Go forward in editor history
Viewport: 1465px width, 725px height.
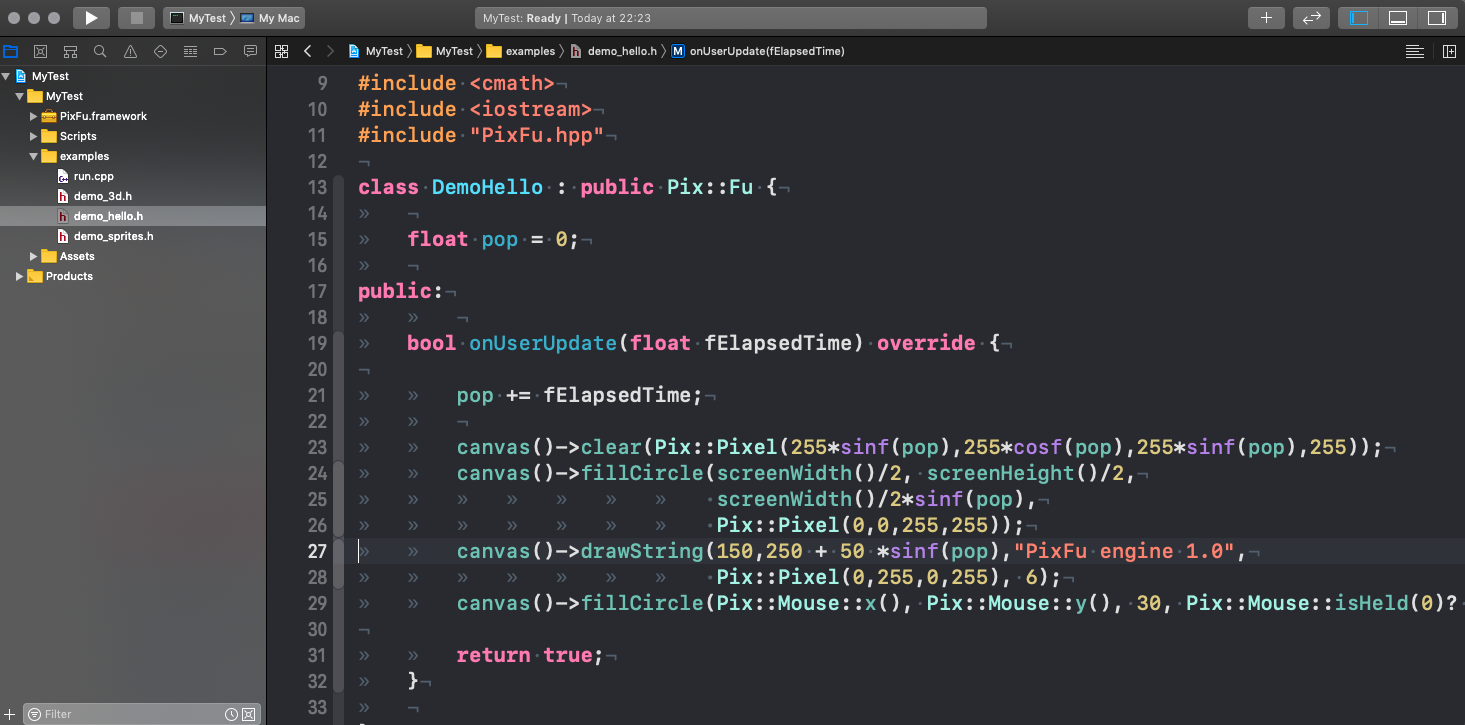pyautogui.click(x=331, y=51)
